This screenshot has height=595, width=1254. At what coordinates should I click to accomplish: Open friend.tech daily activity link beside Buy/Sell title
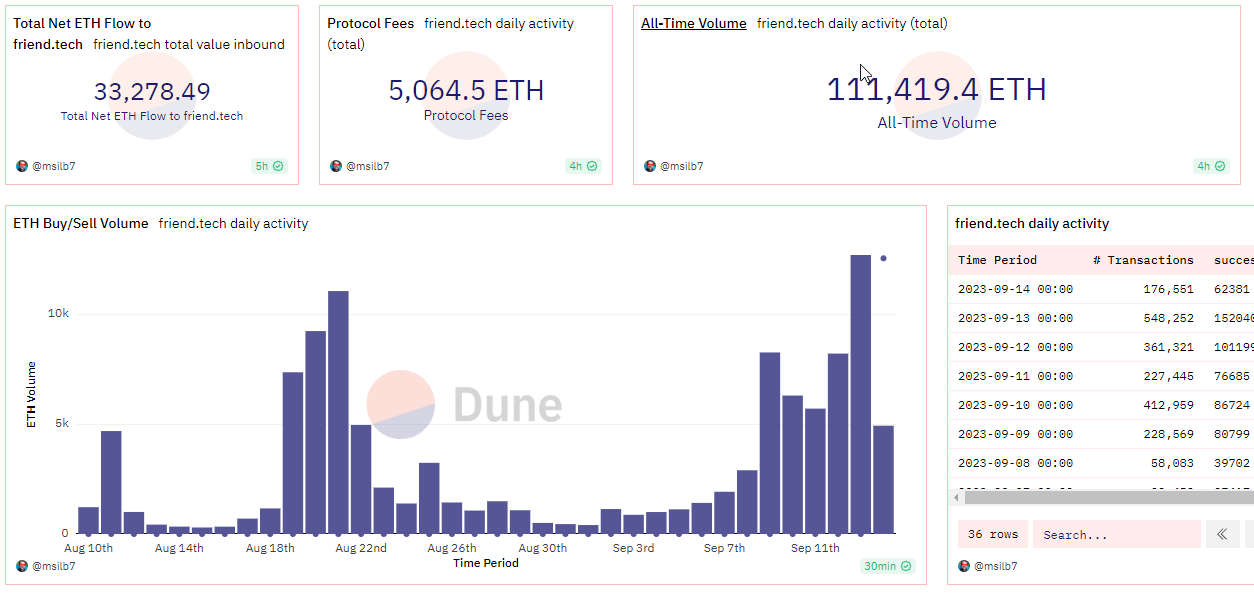(233, 223)
